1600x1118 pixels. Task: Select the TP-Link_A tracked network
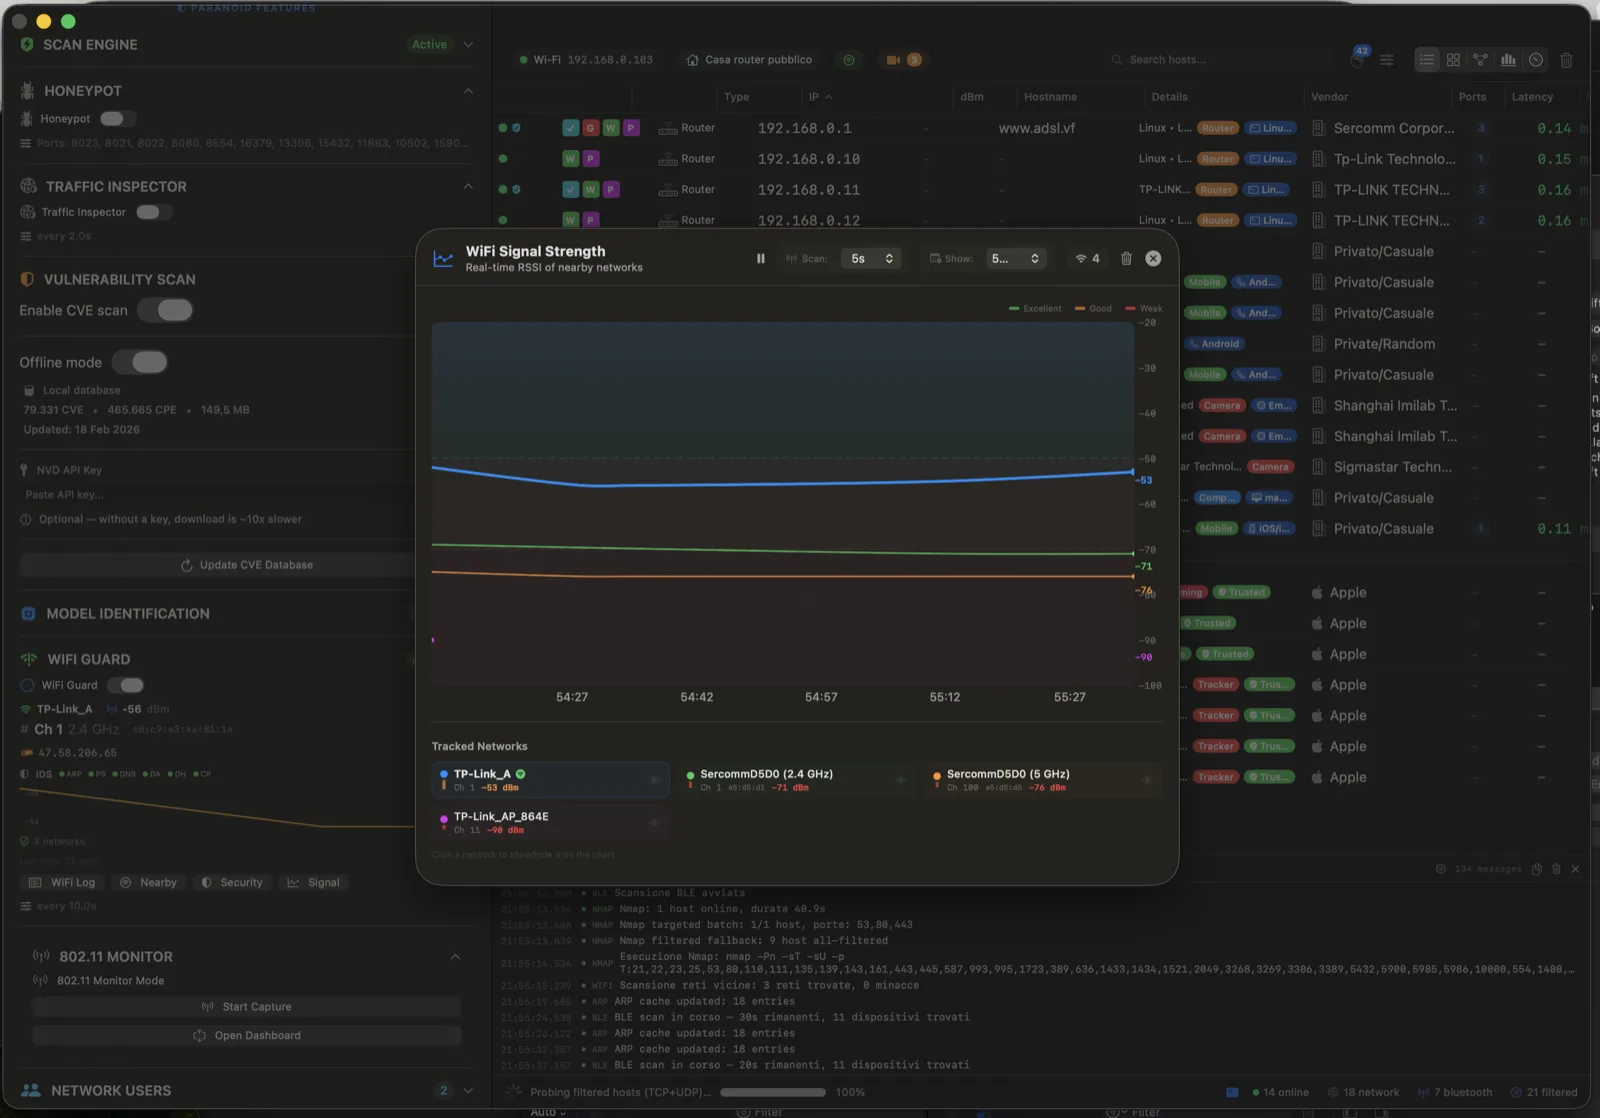(550, 780)
